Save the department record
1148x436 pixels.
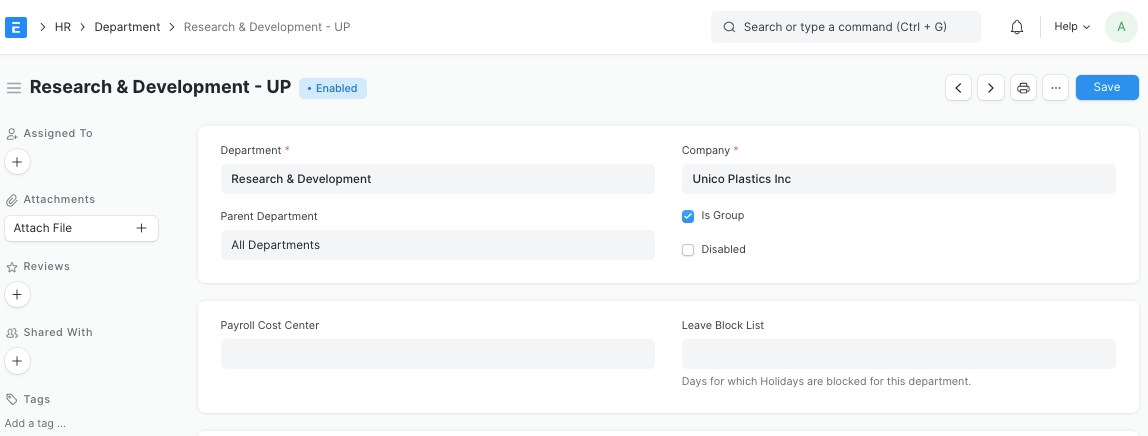[x=1106, y=88]
